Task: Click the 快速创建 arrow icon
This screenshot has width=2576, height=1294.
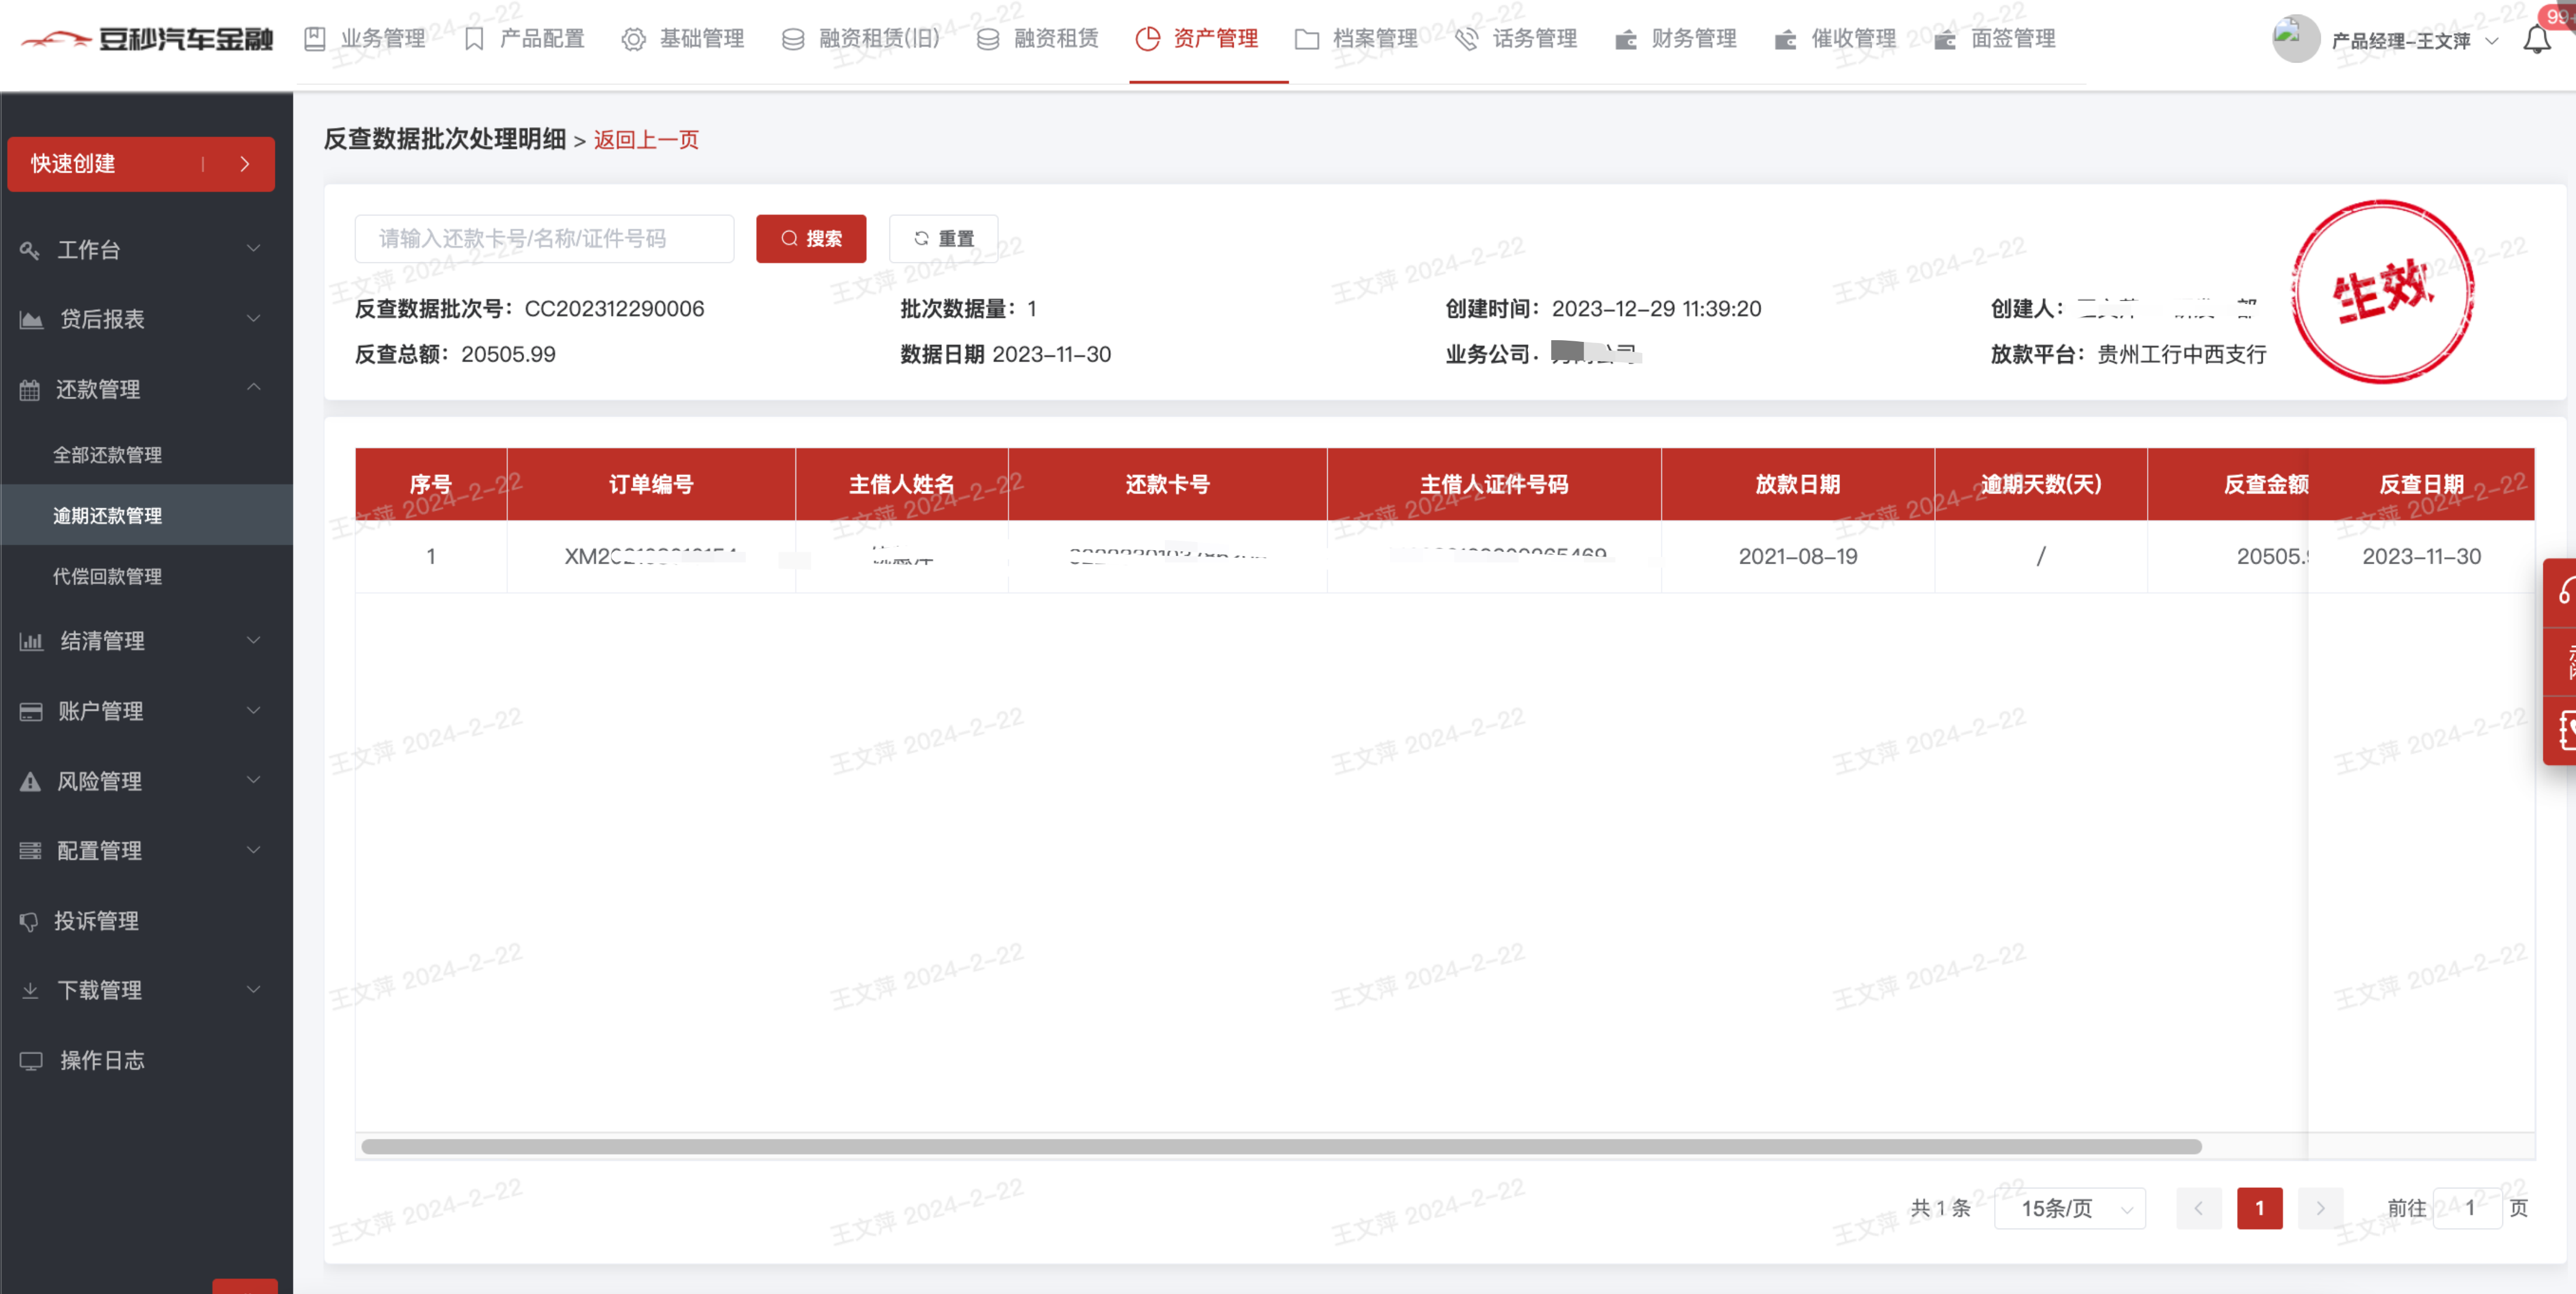Action: point(245,164)
